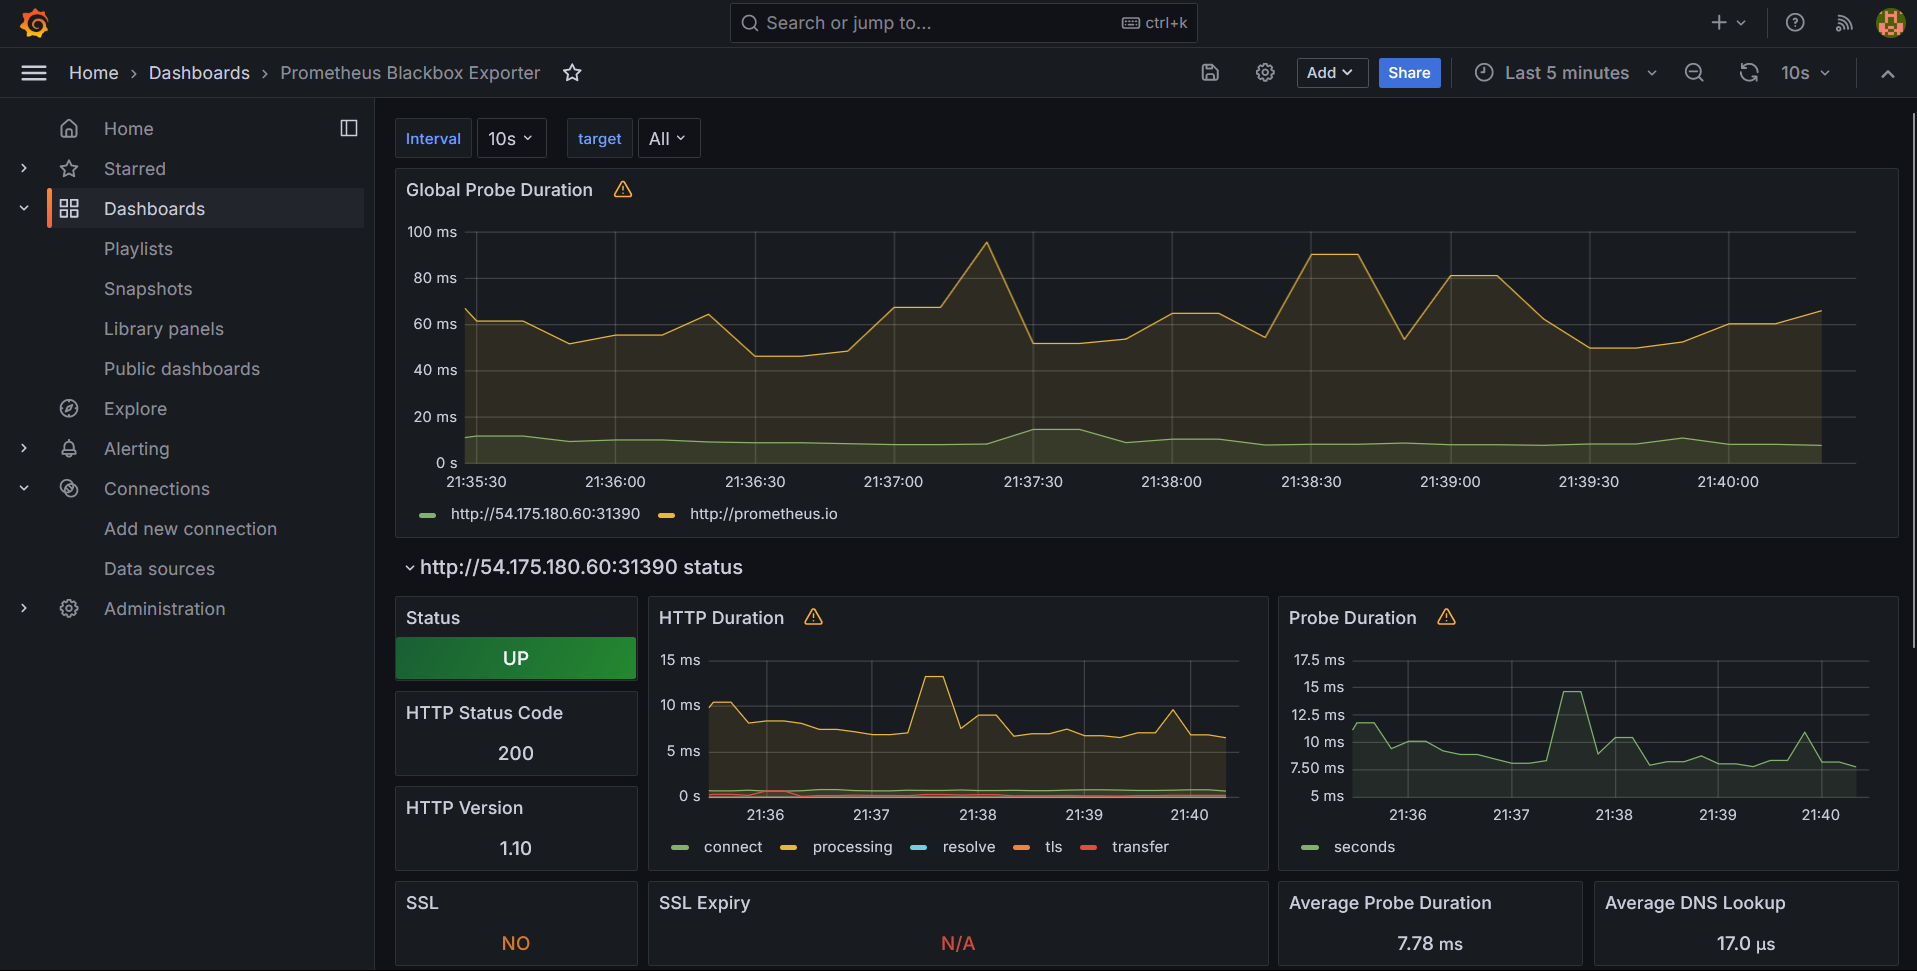
Task: Refresh the dashboard
Action: [x=1749, y=73]
